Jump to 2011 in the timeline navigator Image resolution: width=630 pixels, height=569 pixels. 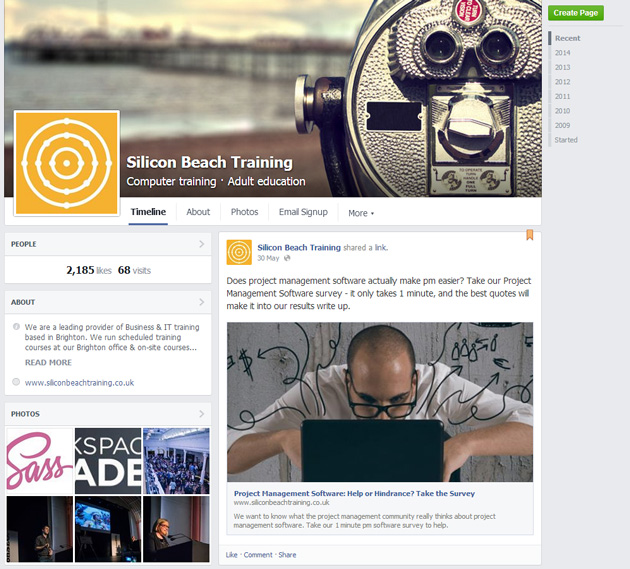click(x=562, y=96)
